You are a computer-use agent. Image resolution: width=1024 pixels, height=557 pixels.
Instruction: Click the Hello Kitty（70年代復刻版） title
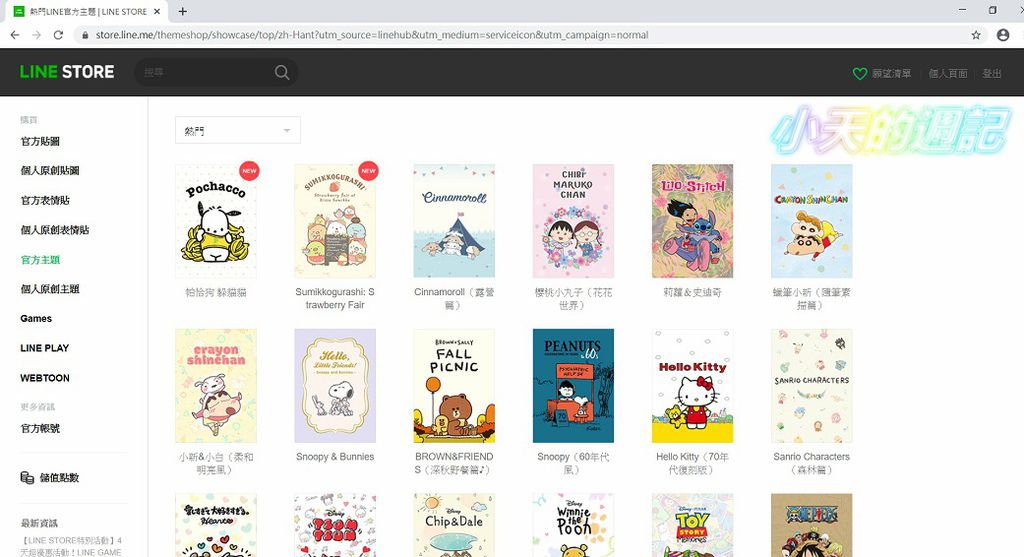tap(692, 463)
